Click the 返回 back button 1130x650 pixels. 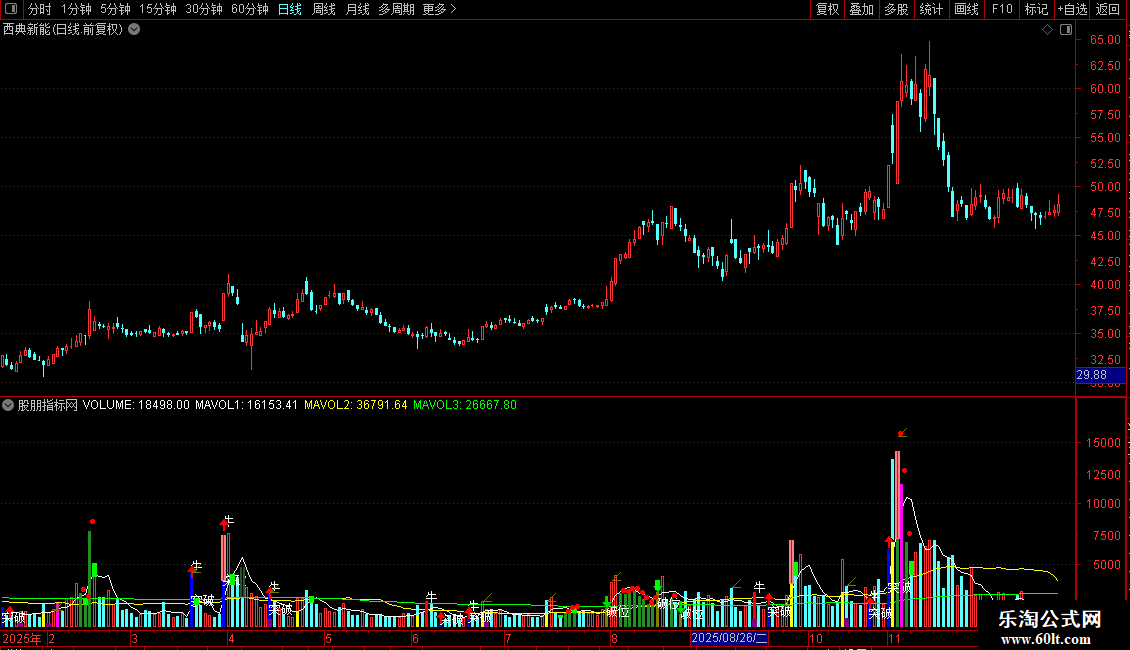coord(1108,9)
